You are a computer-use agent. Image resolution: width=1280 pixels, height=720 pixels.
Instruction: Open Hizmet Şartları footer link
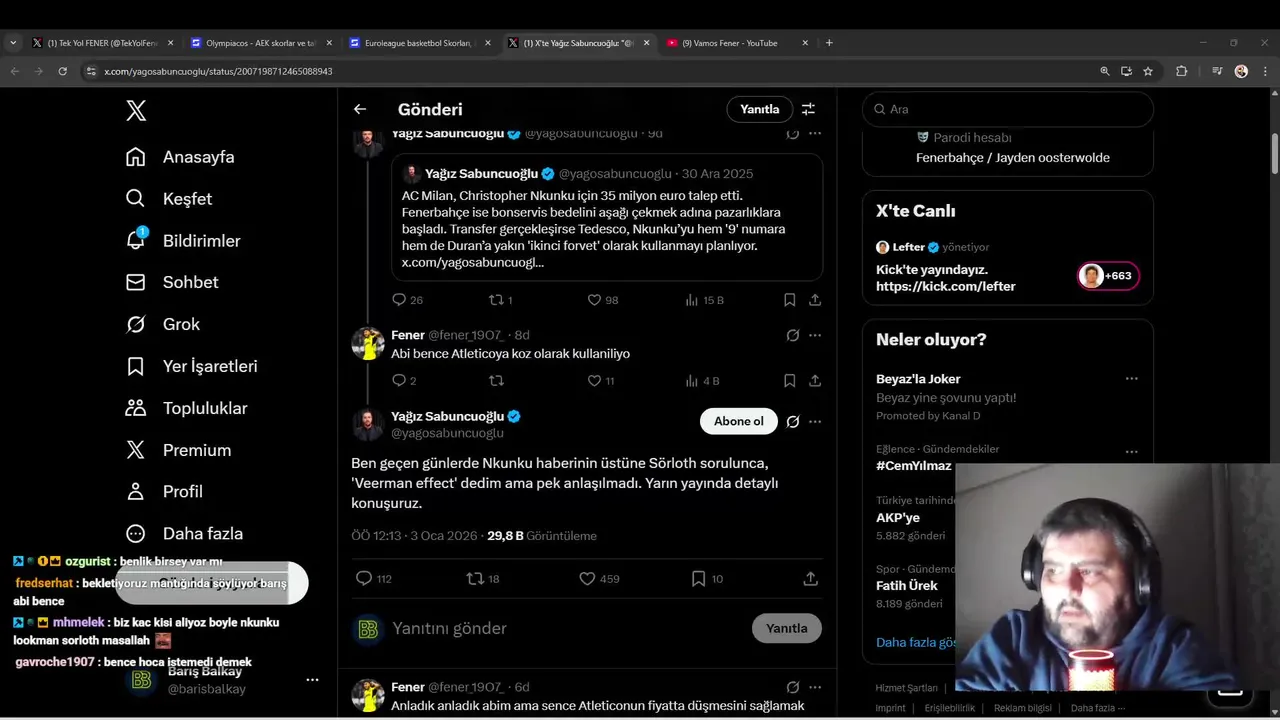click(x=906, y=688)
